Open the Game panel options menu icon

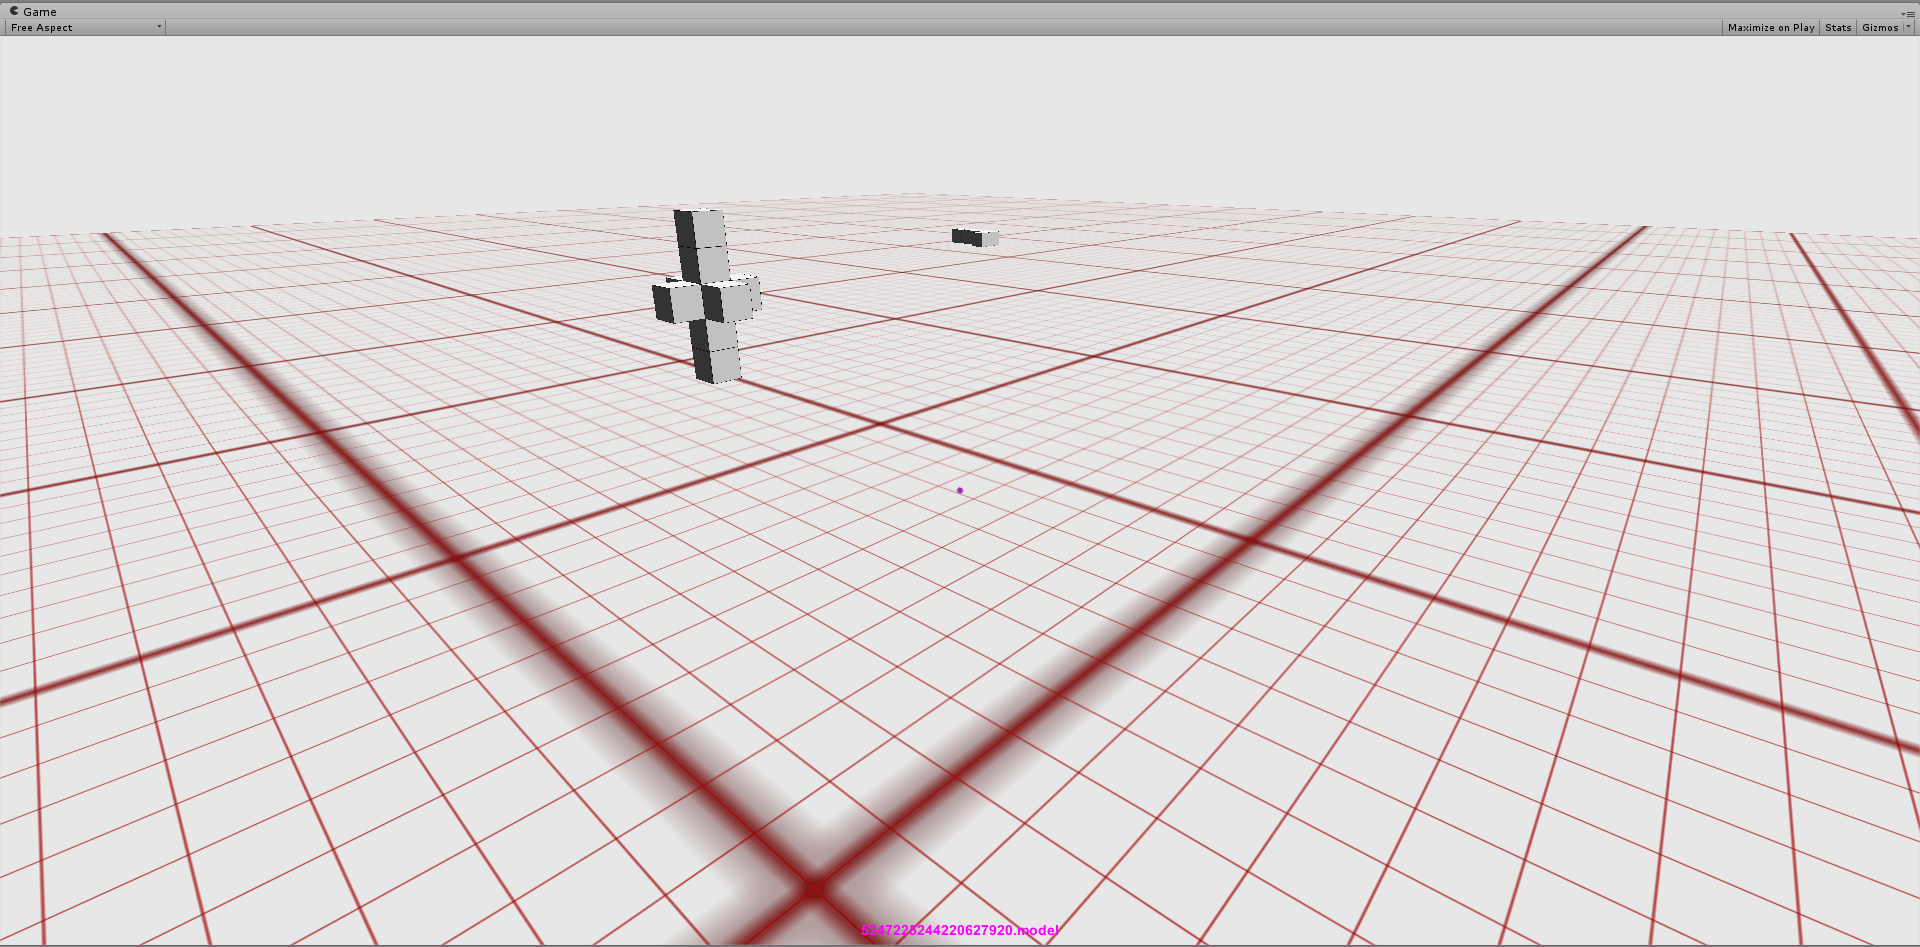pyautogui.click(x=1909, y=14)
